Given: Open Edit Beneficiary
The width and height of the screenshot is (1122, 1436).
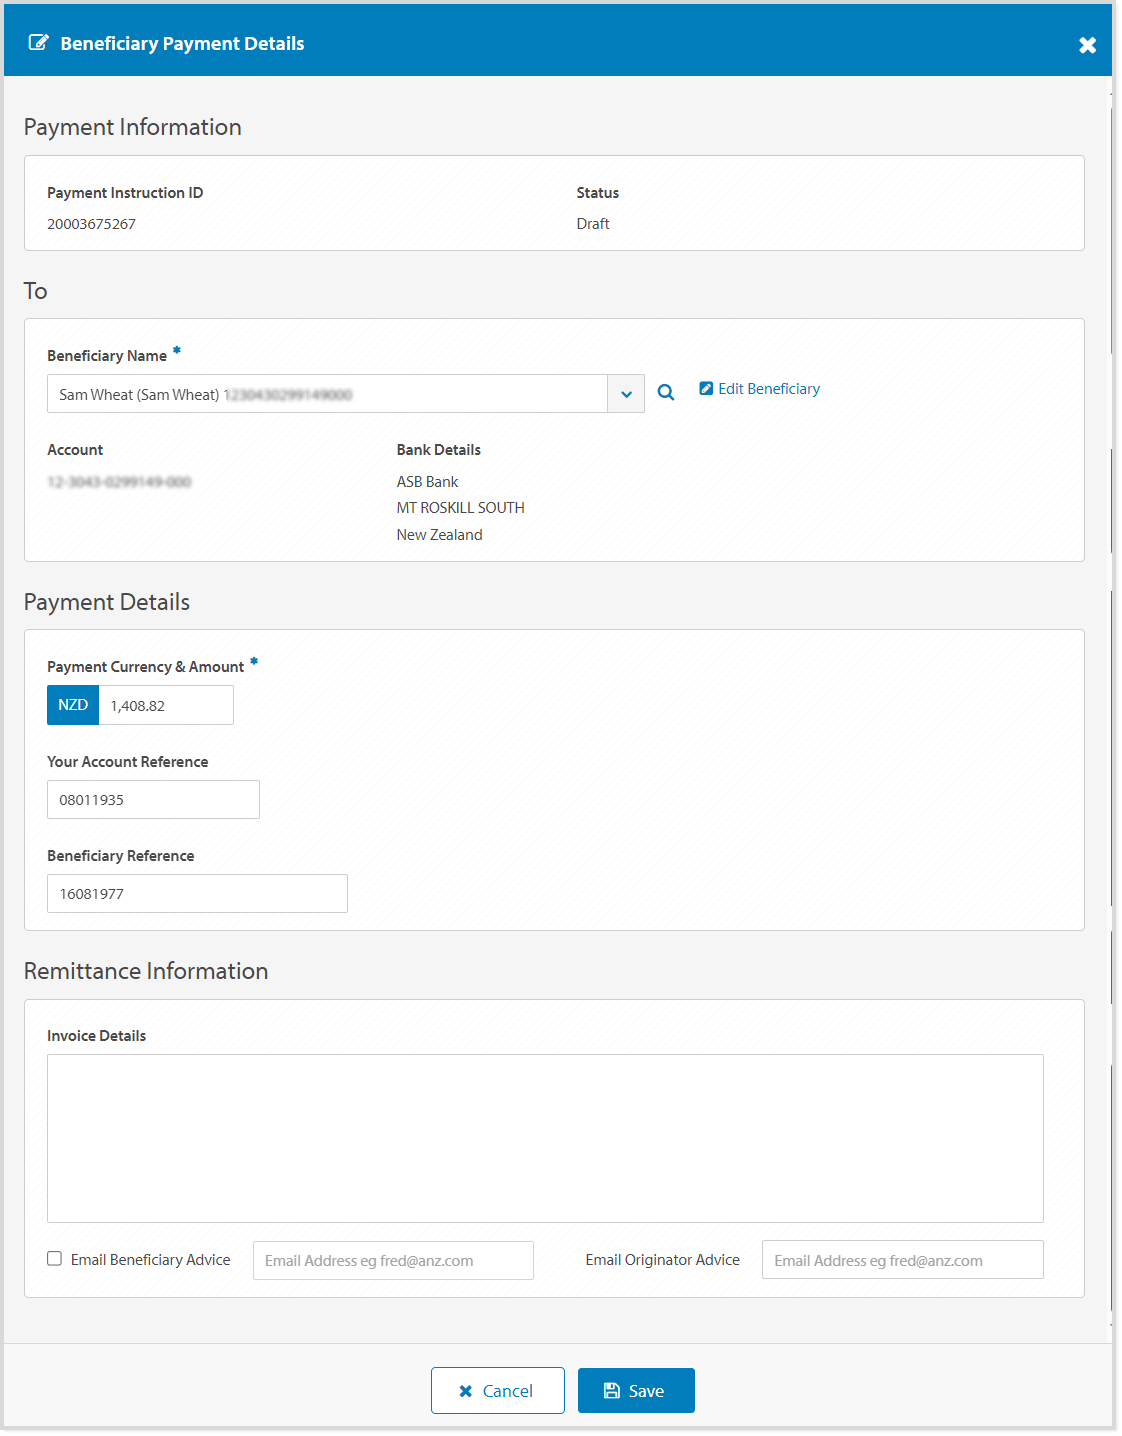Looking at the screenshot, I should coord(768,388).
